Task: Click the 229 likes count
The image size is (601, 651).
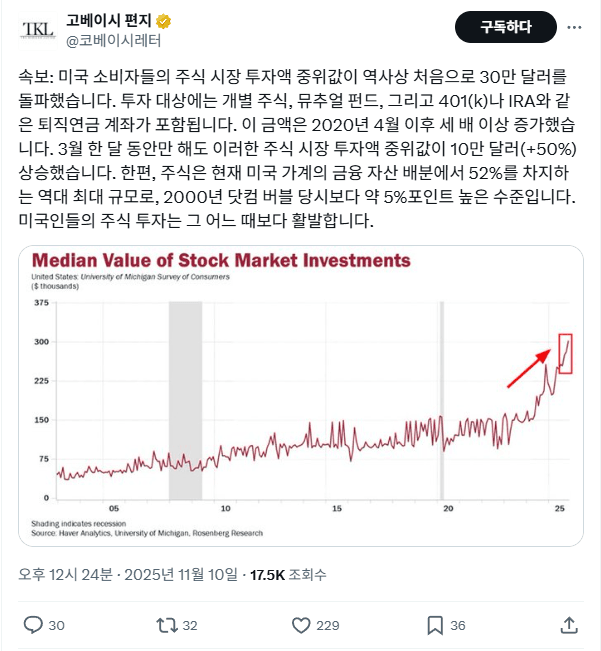Action: pyautogui.click(x=327, y=625)
